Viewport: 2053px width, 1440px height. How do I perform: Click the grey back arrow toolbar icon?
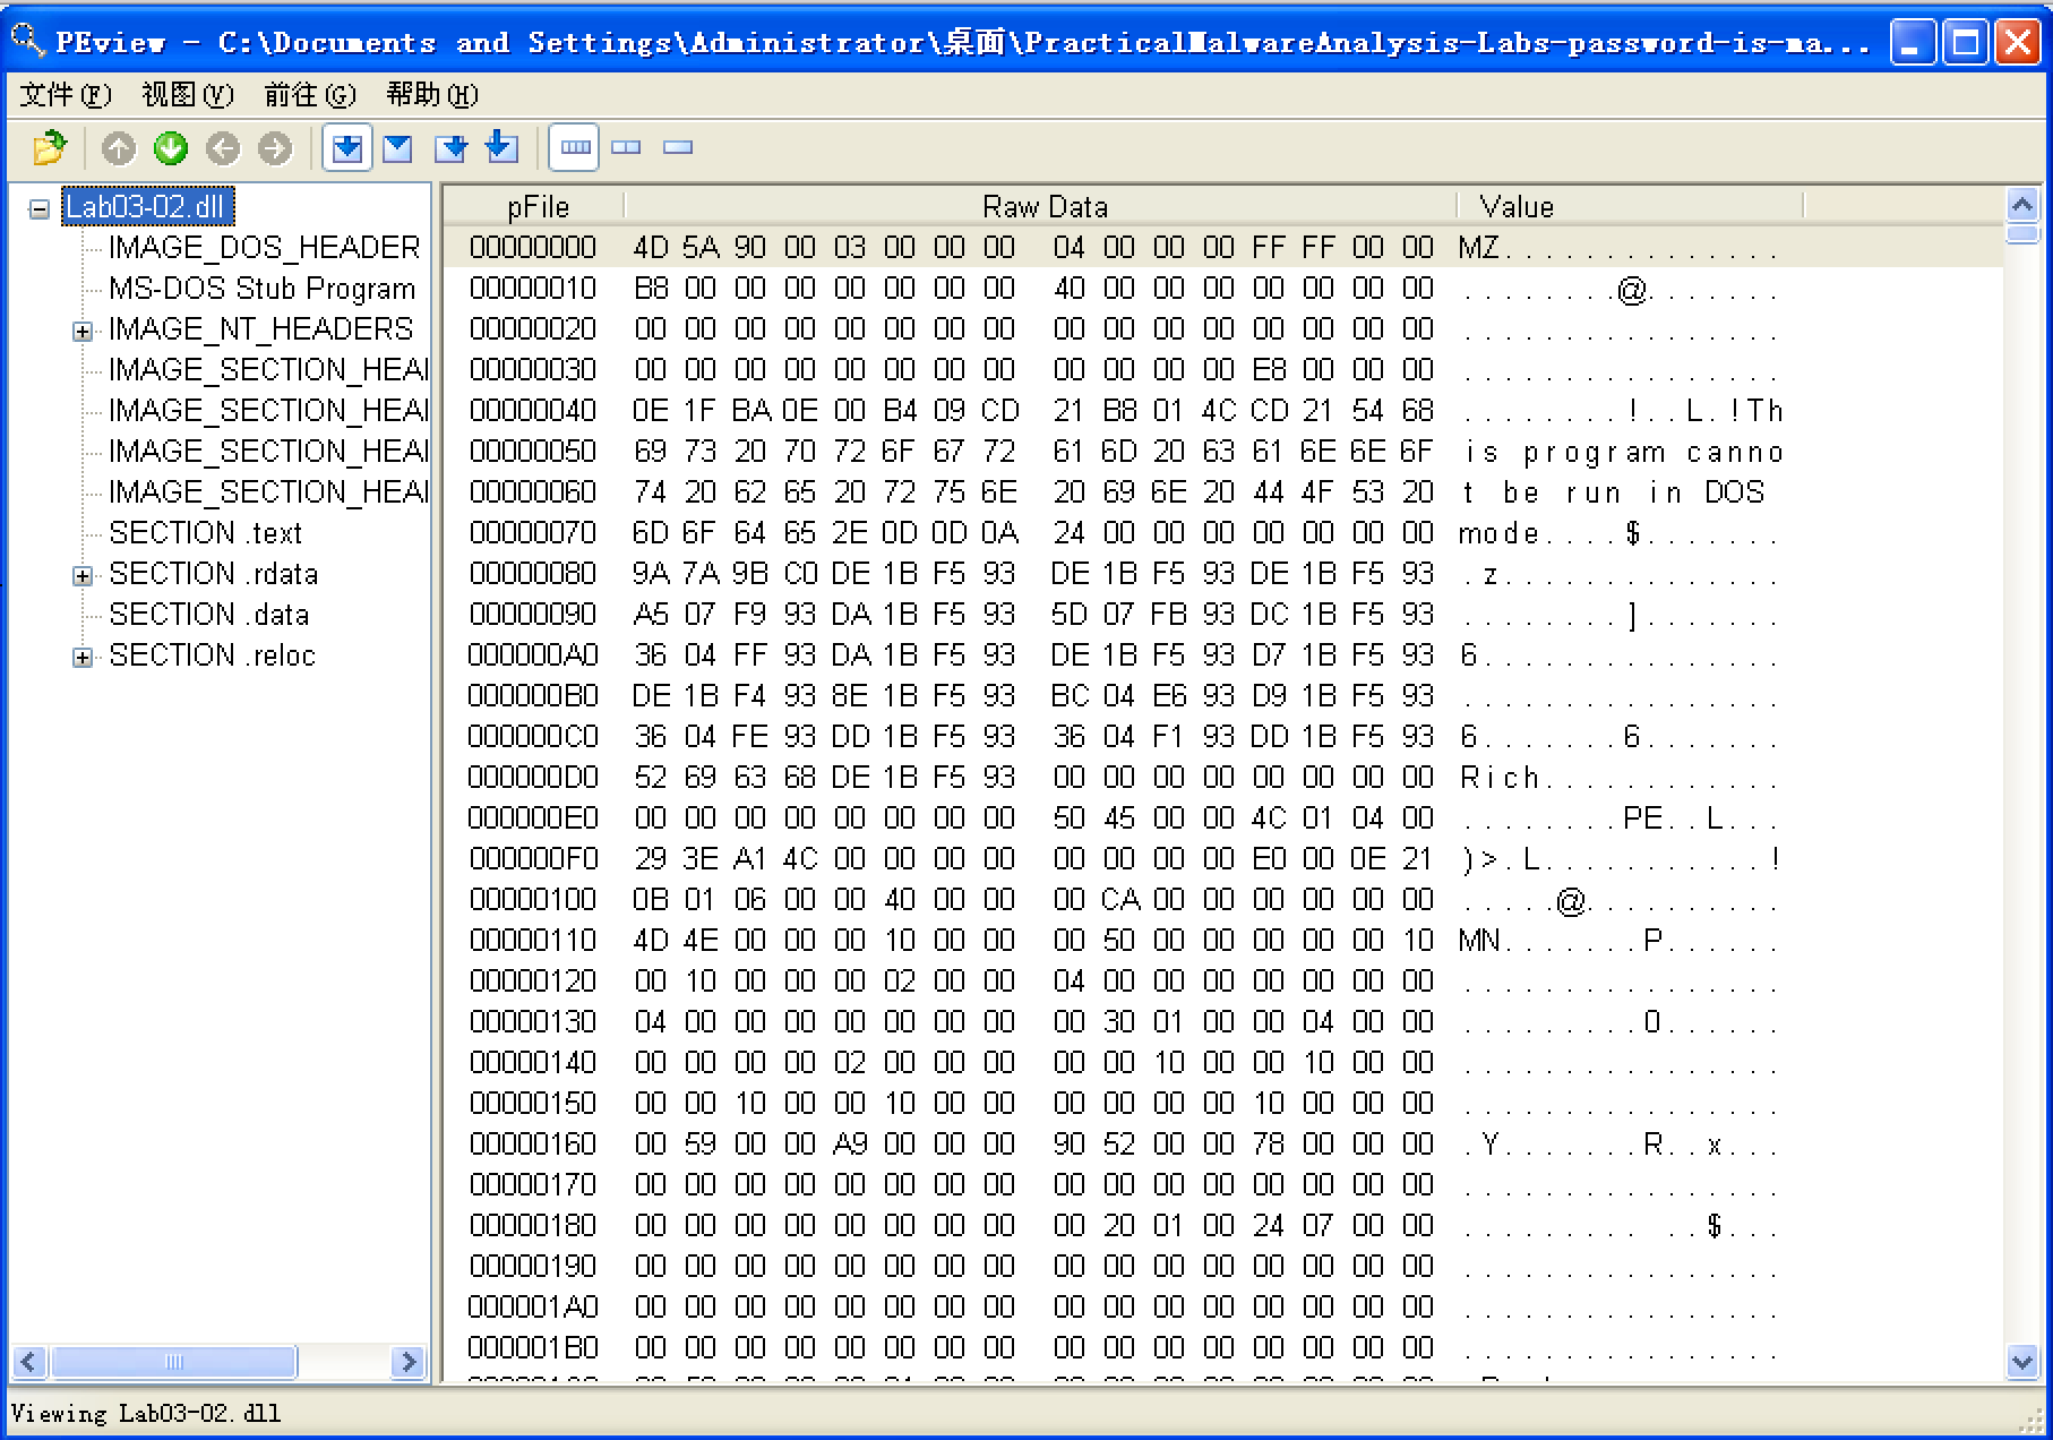223,149
